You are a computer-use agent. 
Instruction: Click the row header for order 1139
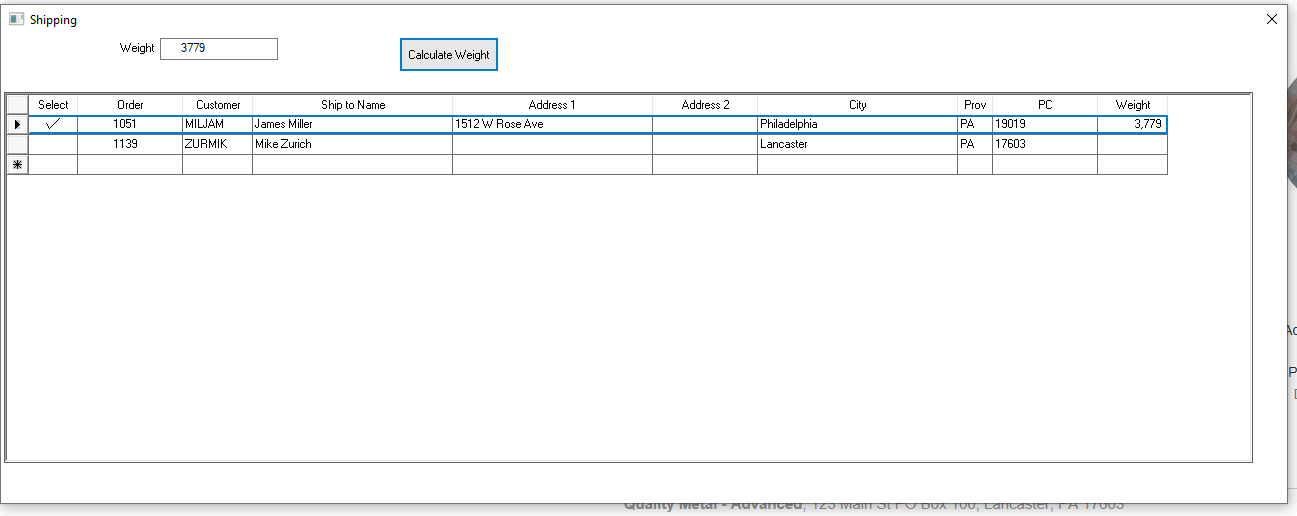pyautogui.click(x=17, y=144)
